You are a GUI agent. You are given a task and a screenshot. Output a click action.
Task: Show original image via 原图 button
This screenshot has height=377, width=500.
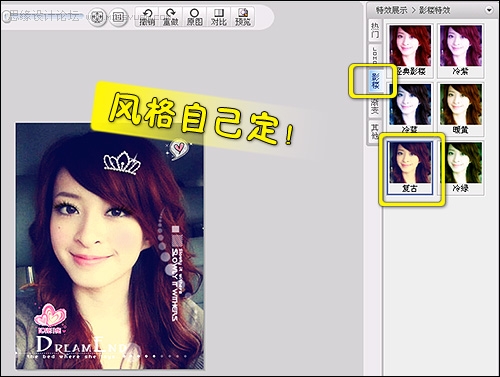[195, 17]
